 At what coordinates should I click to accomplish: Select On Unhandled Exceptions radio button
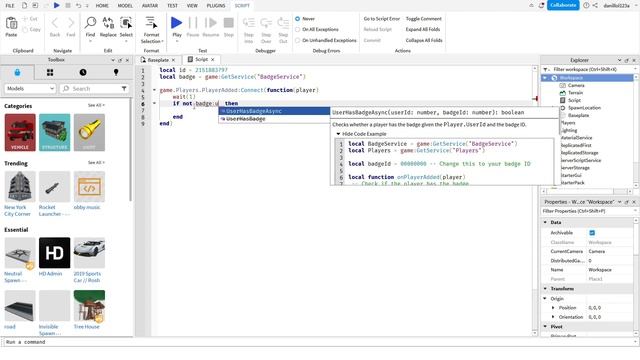[x=298, y=40]
